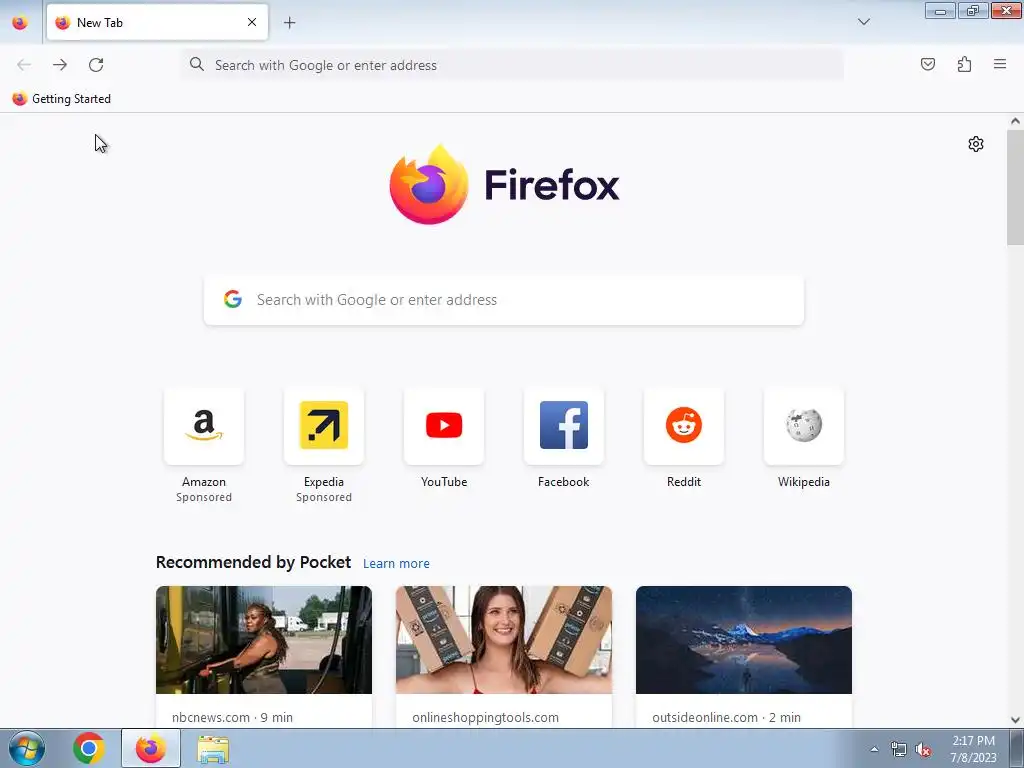Close the New Tab tab
Viewport: 1024px width, 768px height.
click(252, 22)
